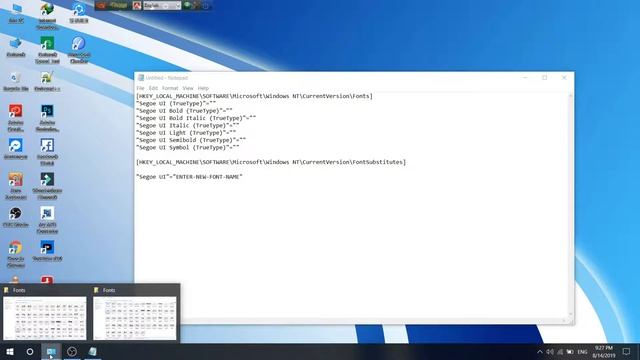Open the Google Chrome desktop shortcut
The width and height of the screenshot is (640, 360).
16,254
